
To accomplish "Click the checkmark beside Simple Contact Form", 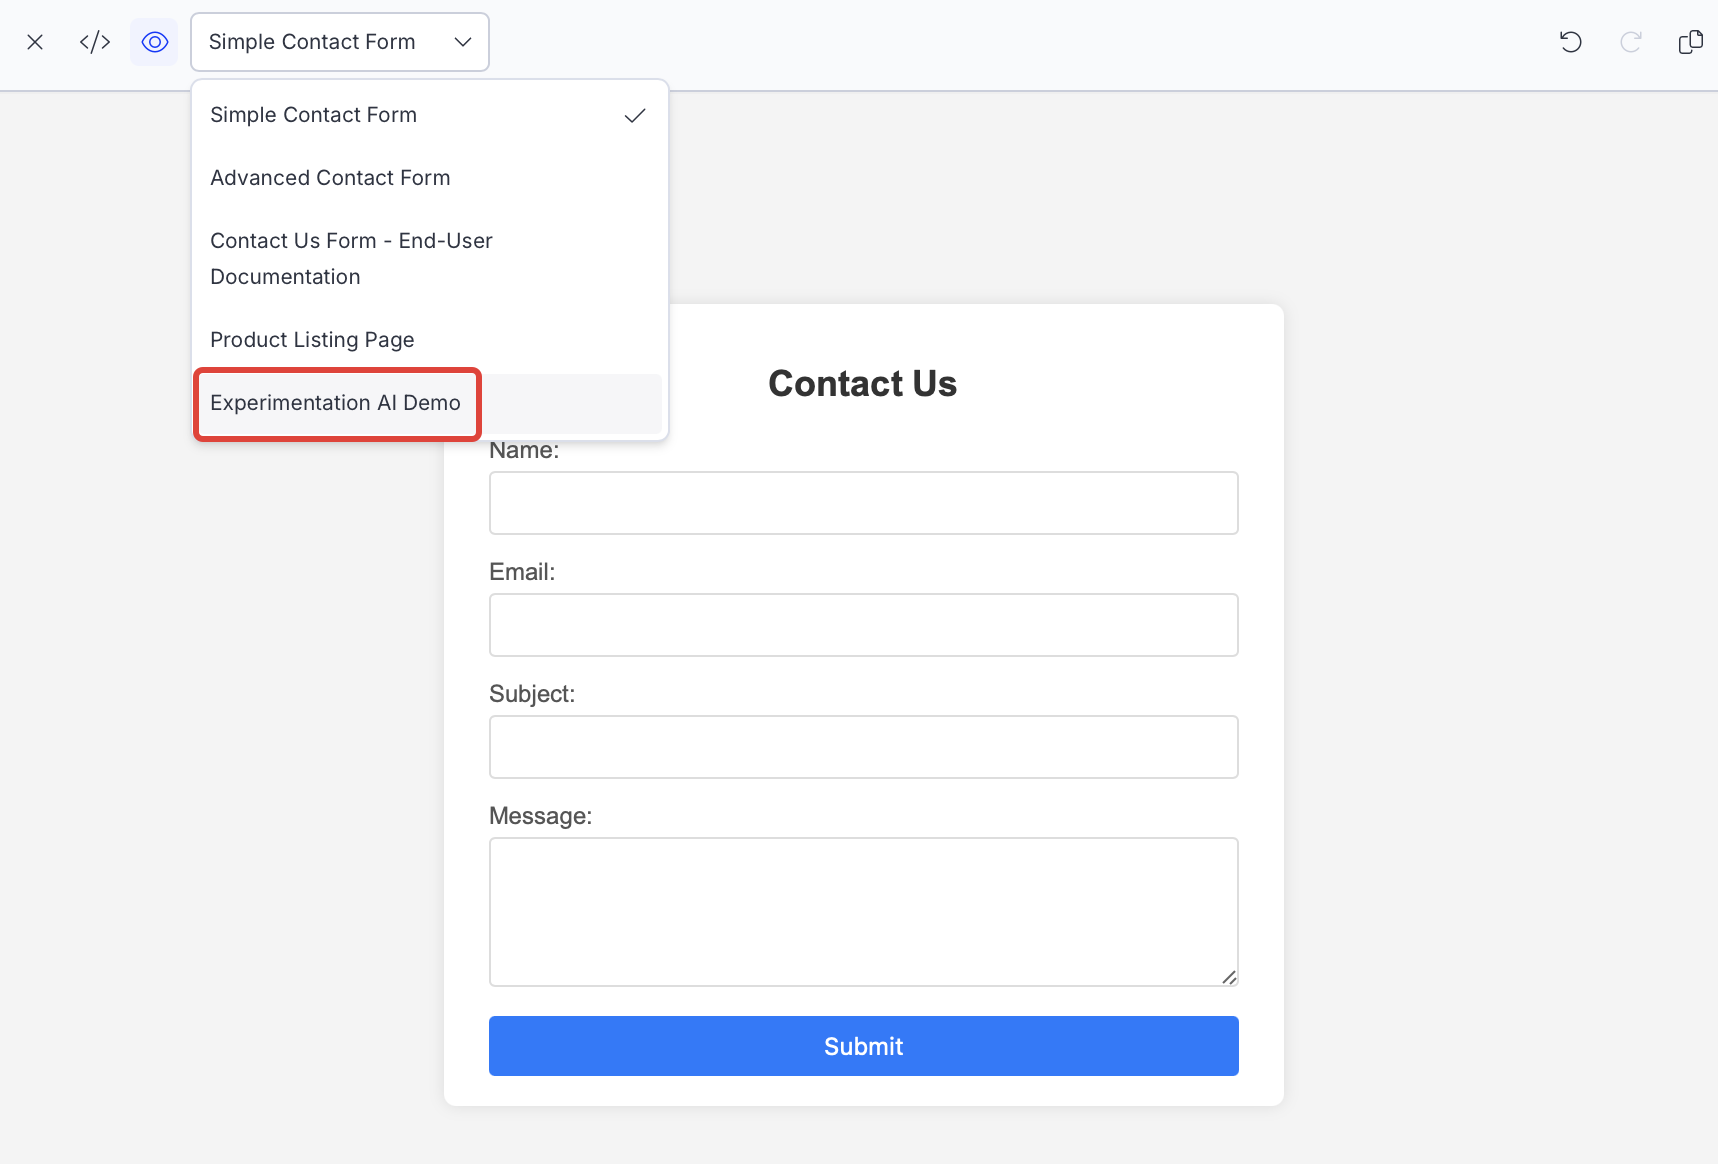I will (635, 116).
